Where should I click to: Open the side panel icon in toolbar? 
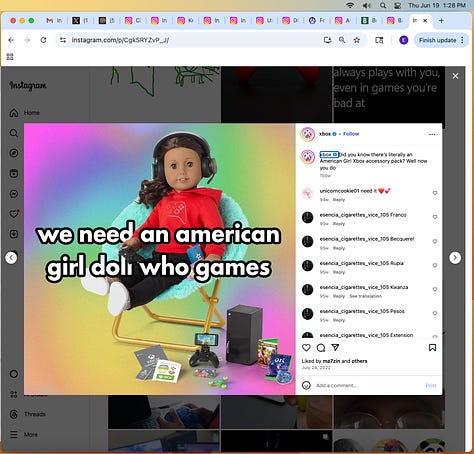pos(379,40)
